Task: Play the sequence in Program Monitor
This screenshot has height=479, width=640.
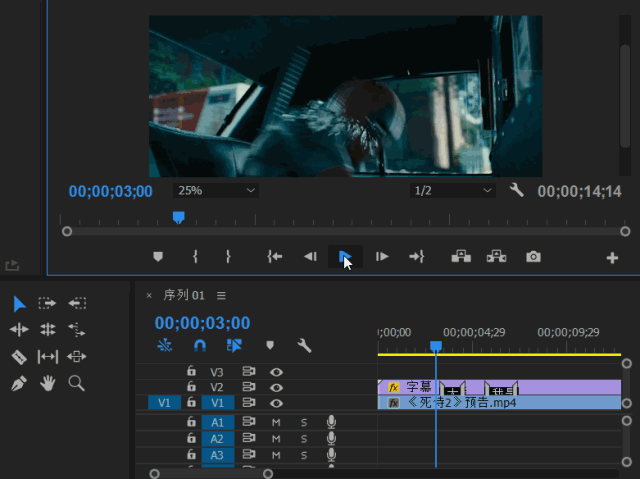Action: 345,257
